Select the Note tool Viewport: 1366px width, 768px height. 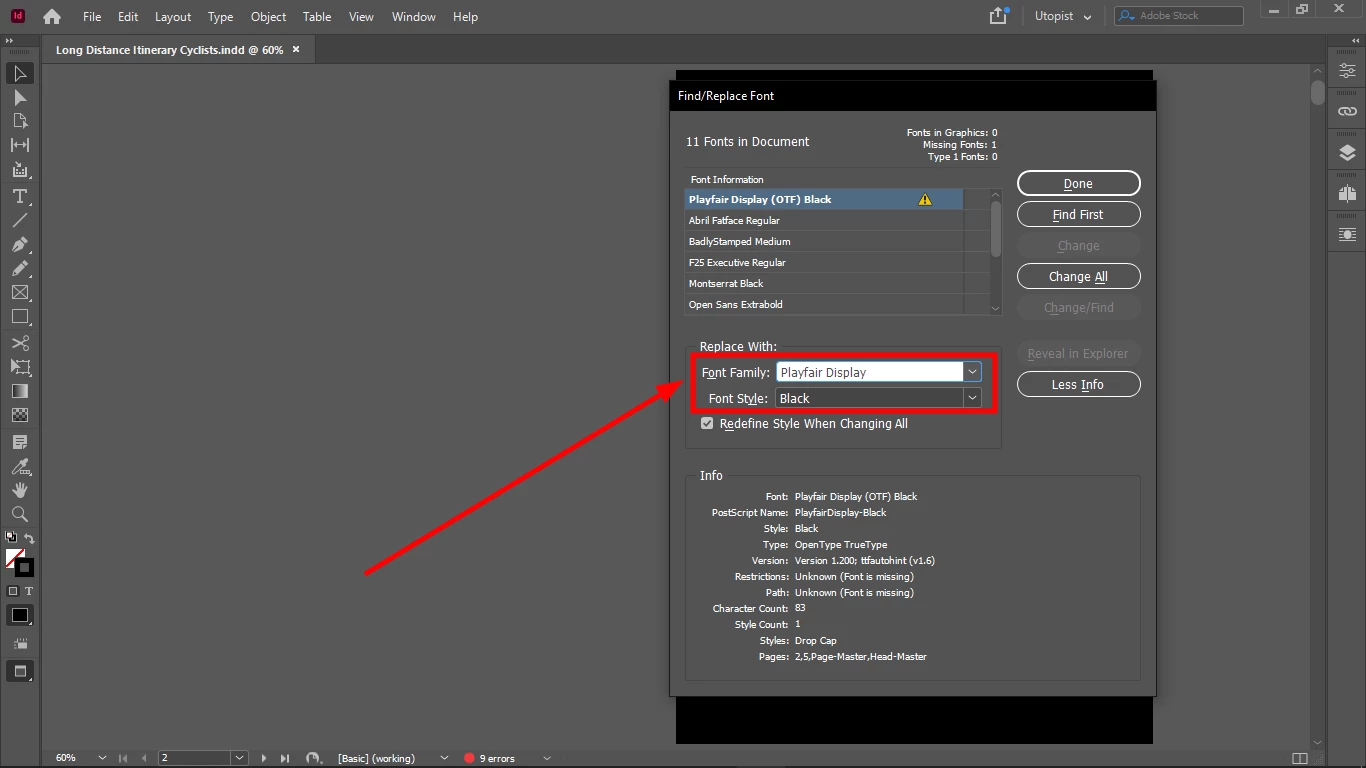[x=20, y=442]
